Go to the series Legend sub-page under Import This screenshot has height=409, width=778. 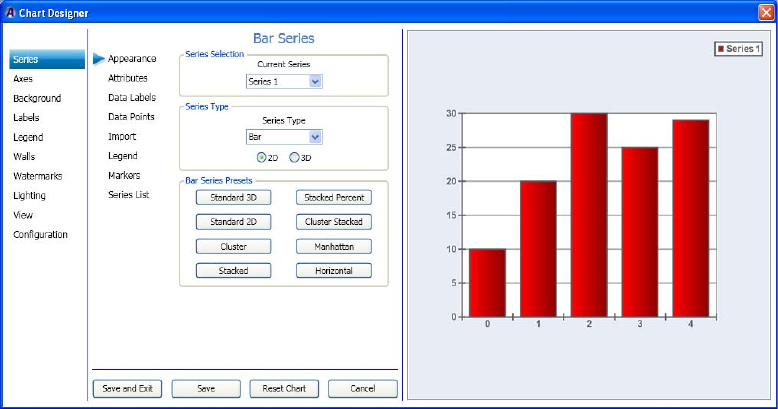coord(123,156)
